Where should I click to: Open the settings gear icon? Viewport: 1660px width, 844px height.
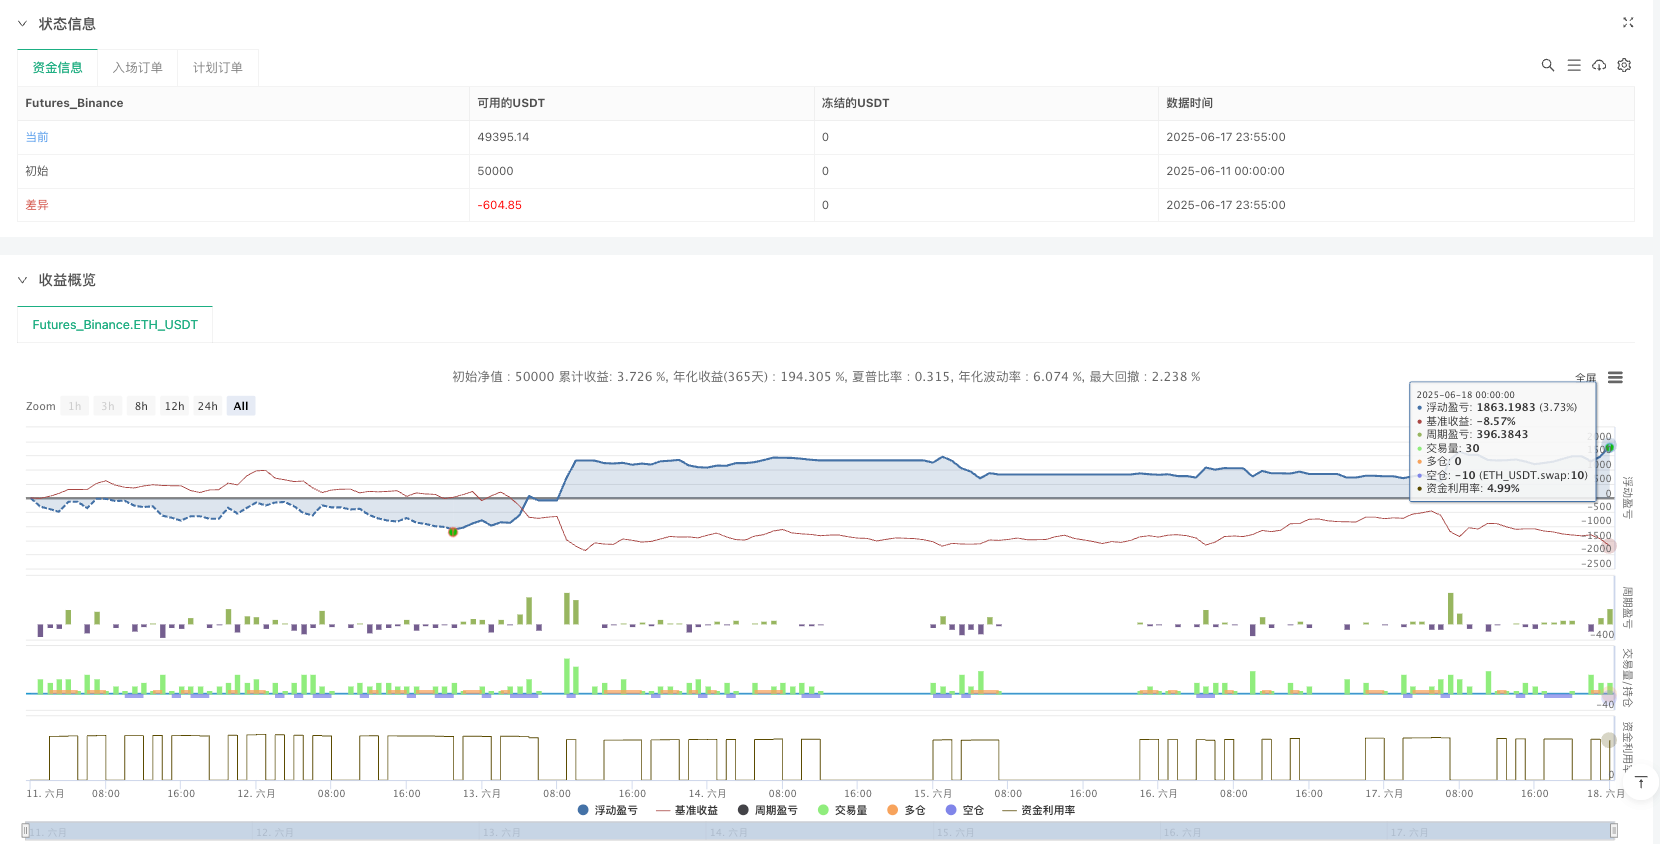click(1624, 65)
